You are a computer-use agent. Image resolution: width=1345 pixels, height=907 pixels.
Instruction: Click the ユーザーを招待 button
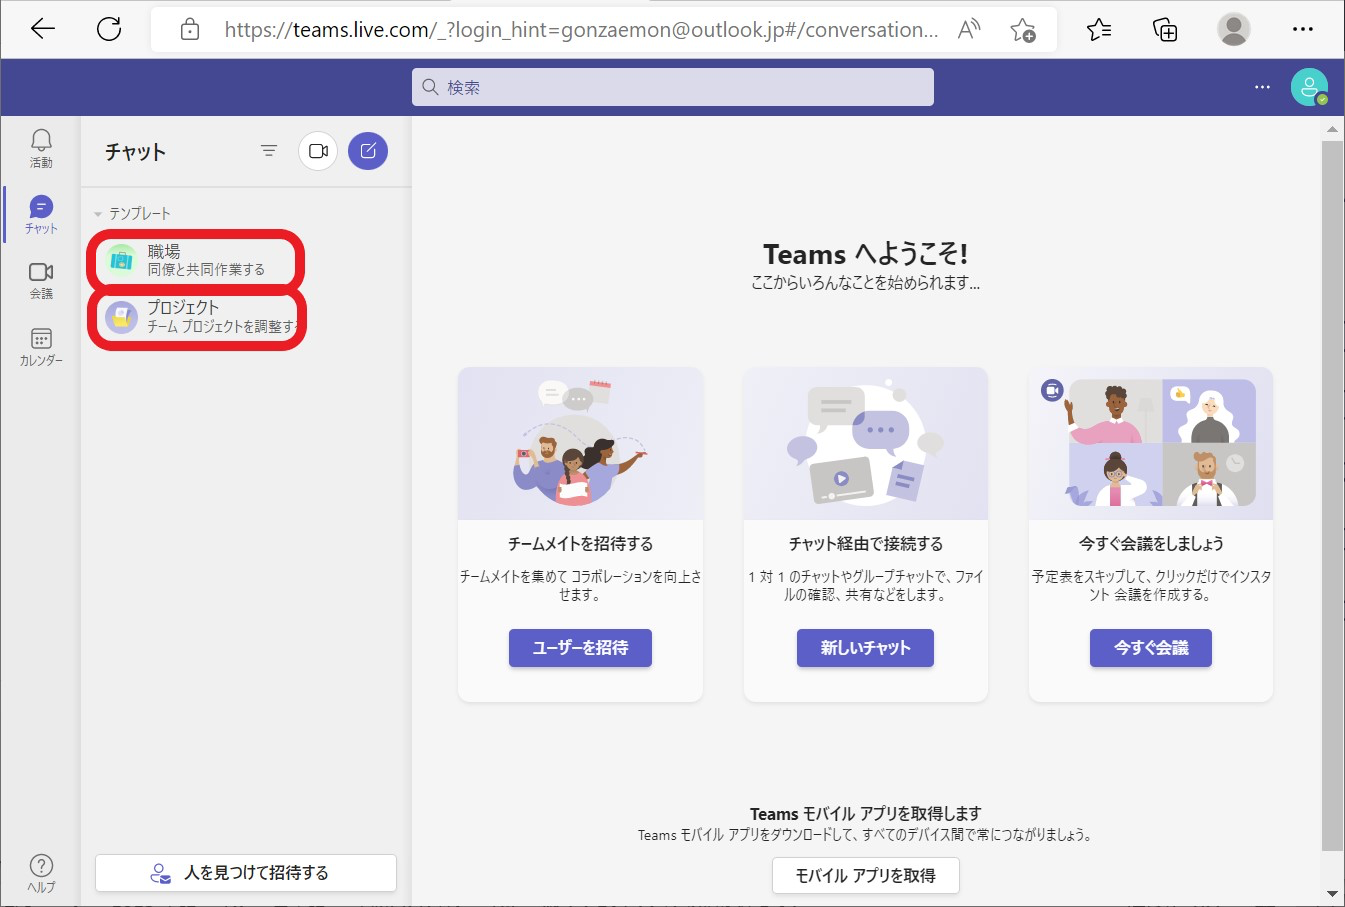(580, 648)
